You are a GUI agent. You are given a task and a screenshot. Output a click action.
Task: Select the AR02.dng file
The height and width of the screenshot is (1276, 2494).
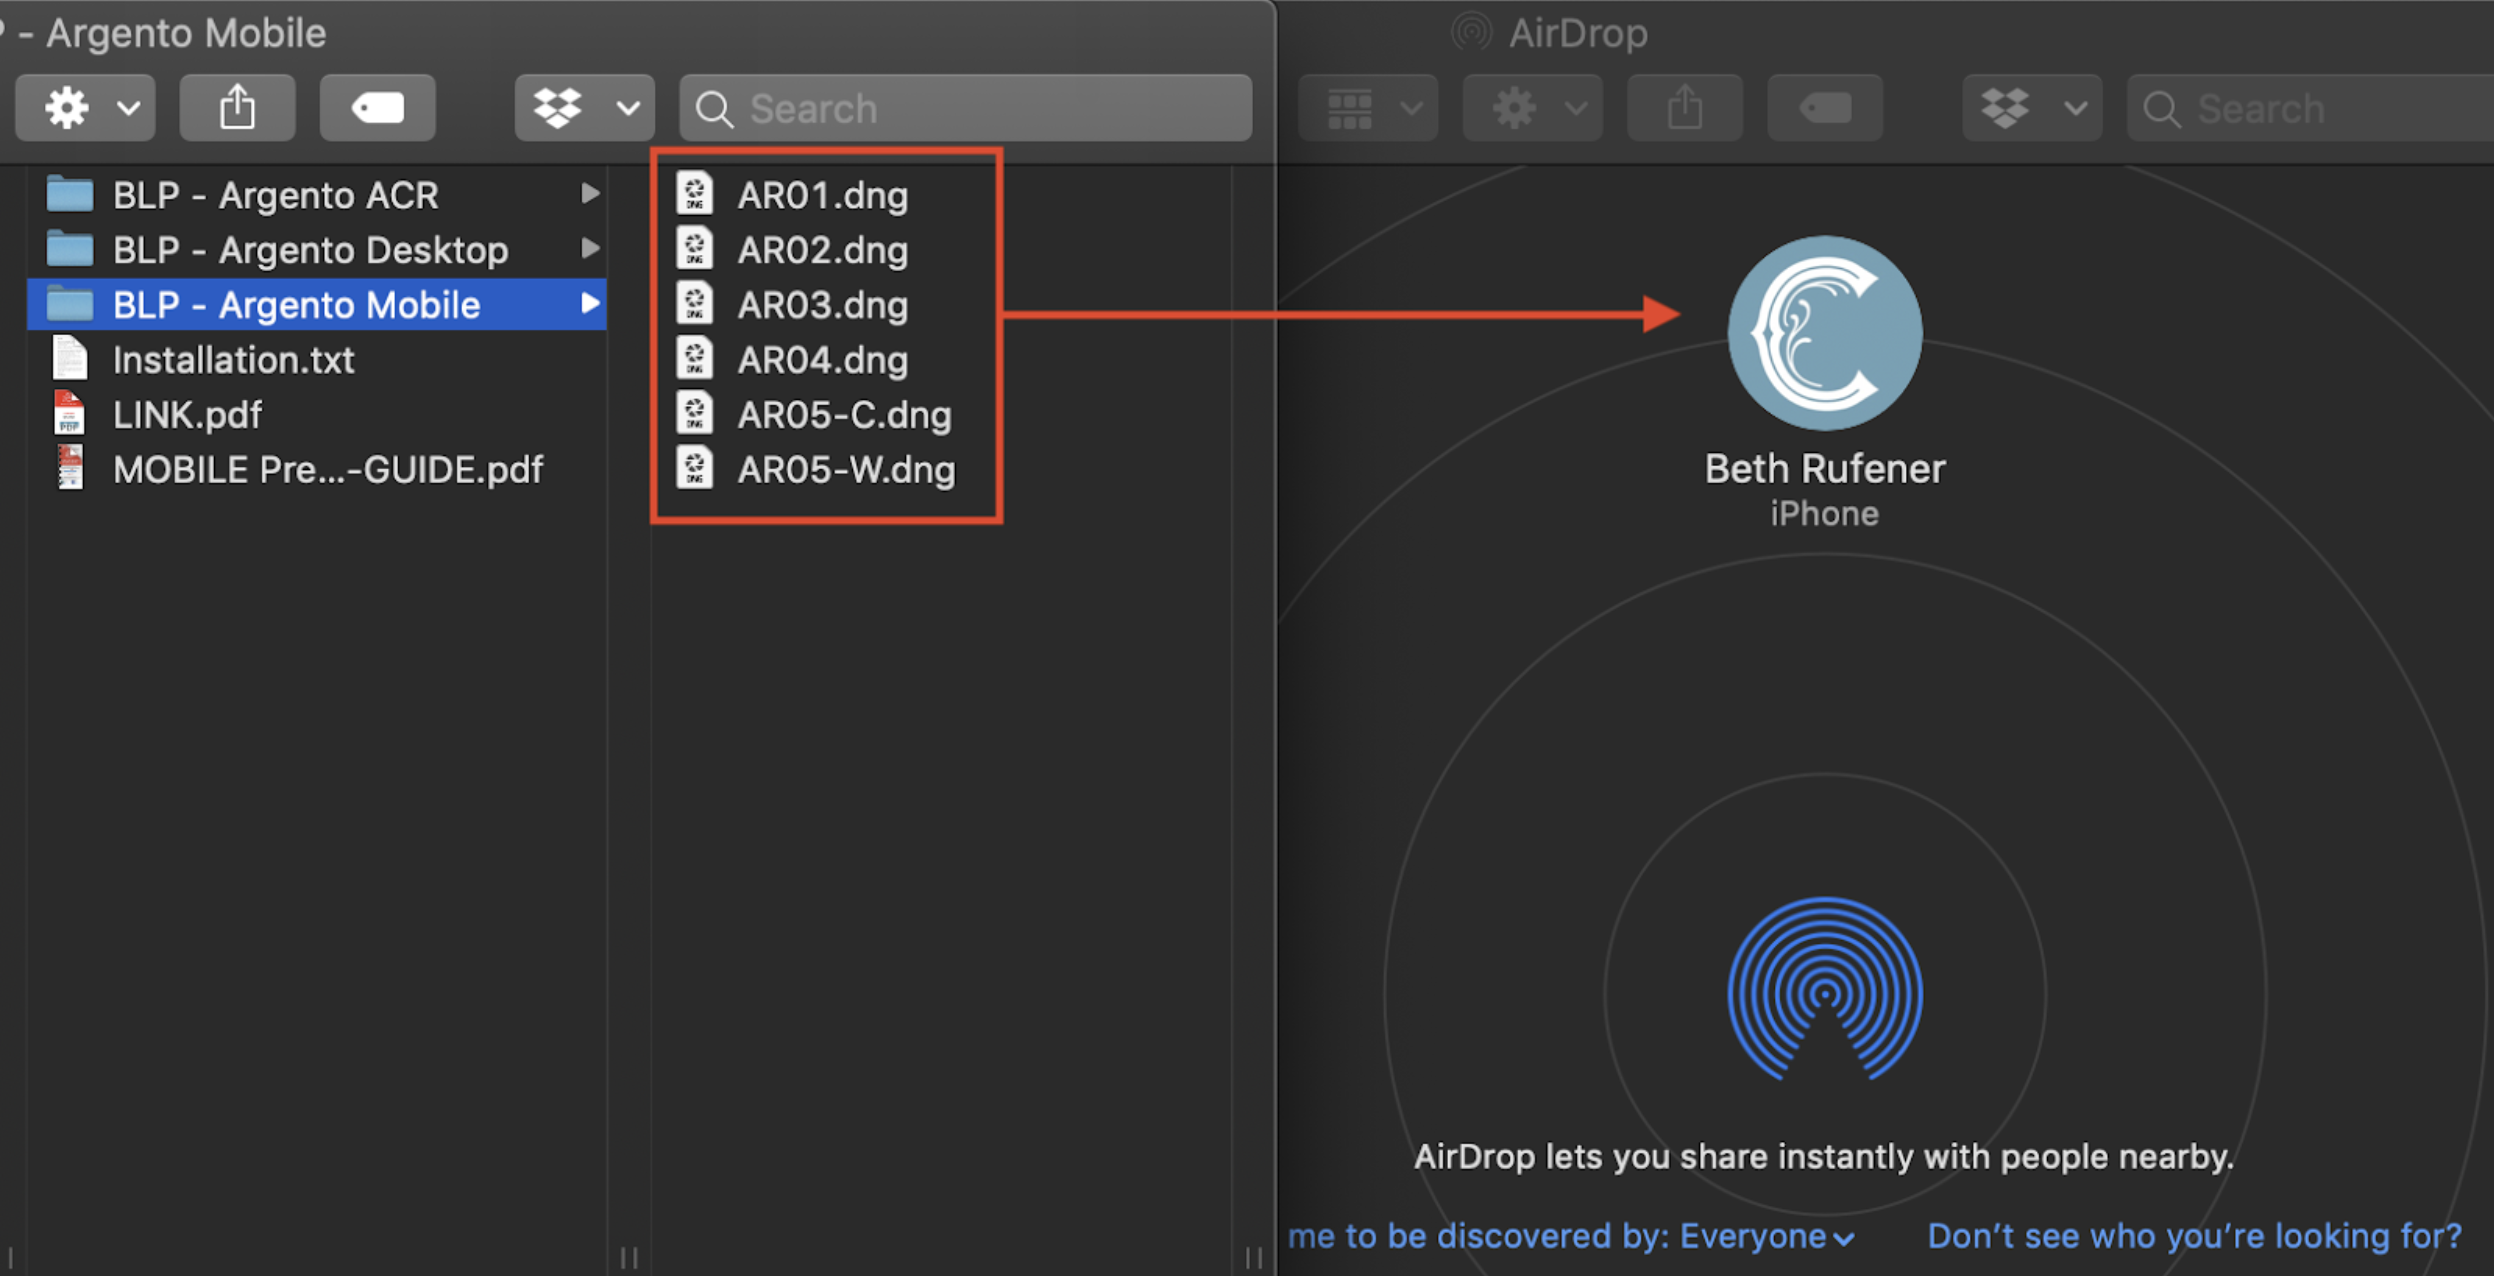coord(822,250)
